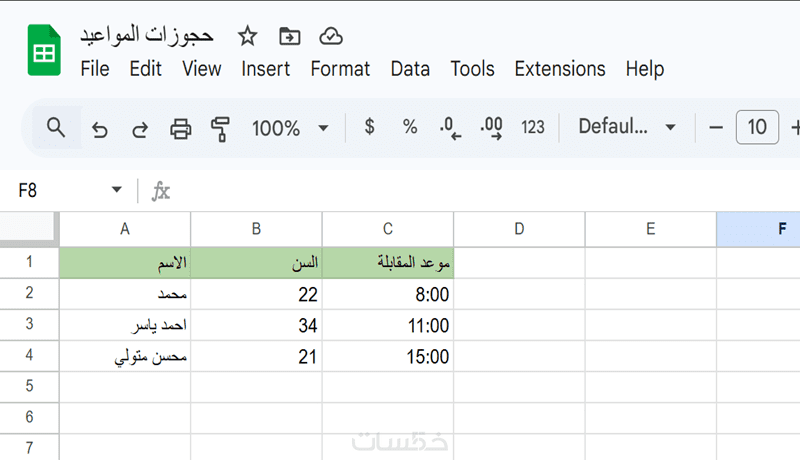Check the cloud save status icon
Viewport: 800px width, 460px height.
coord(331,36)
